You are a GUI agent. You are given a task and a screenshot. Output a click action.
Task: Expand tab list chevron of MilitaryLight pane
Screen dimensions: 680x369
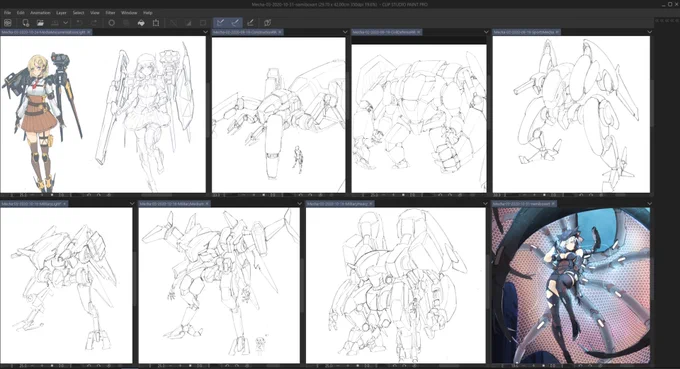[x=131, y=204]
